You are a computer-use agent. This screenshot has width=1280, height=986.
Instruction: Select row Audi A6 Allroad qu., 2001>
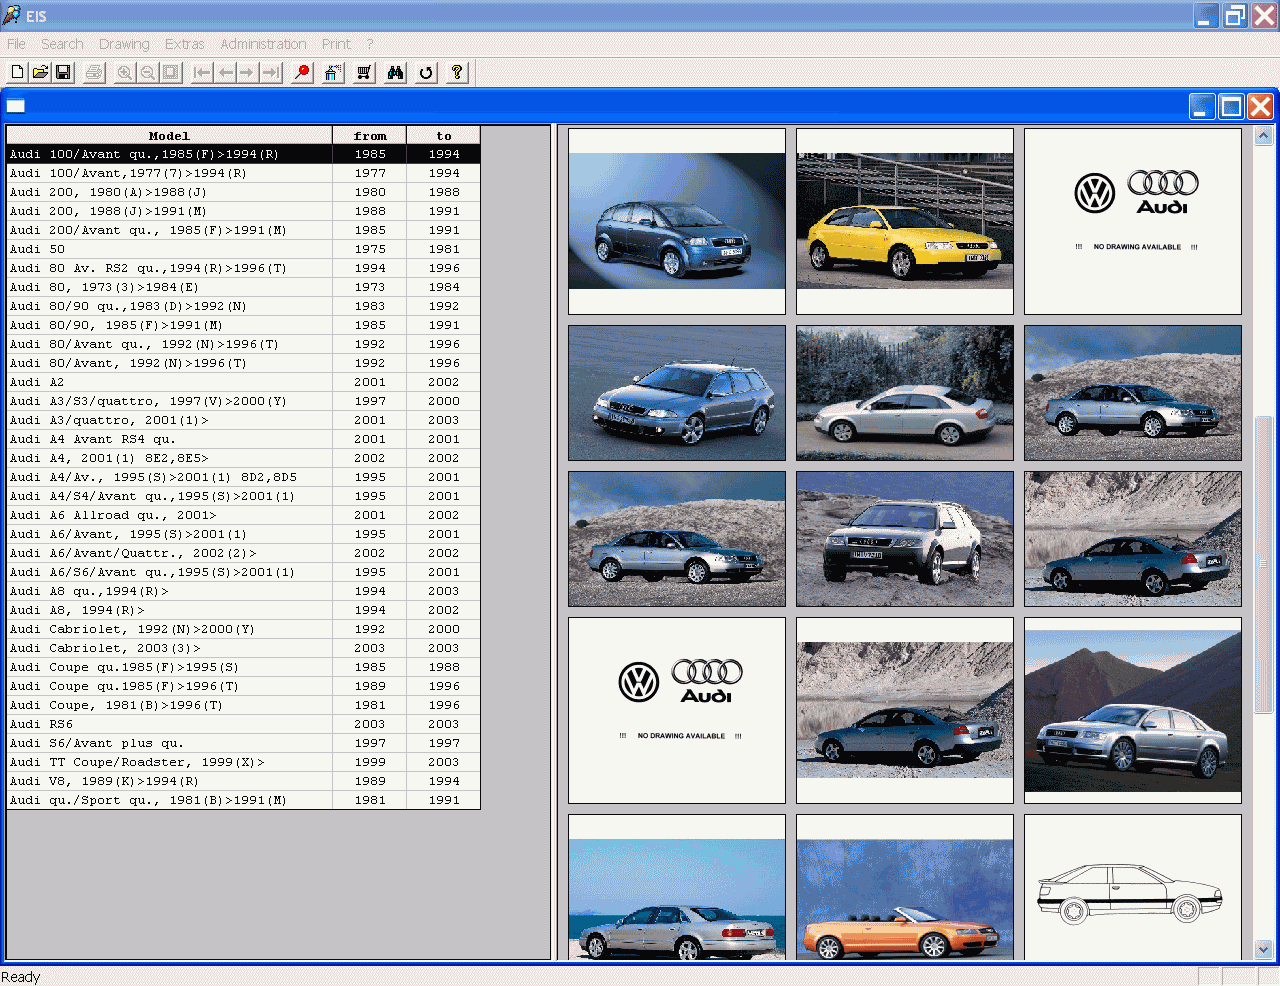point(243,515)
